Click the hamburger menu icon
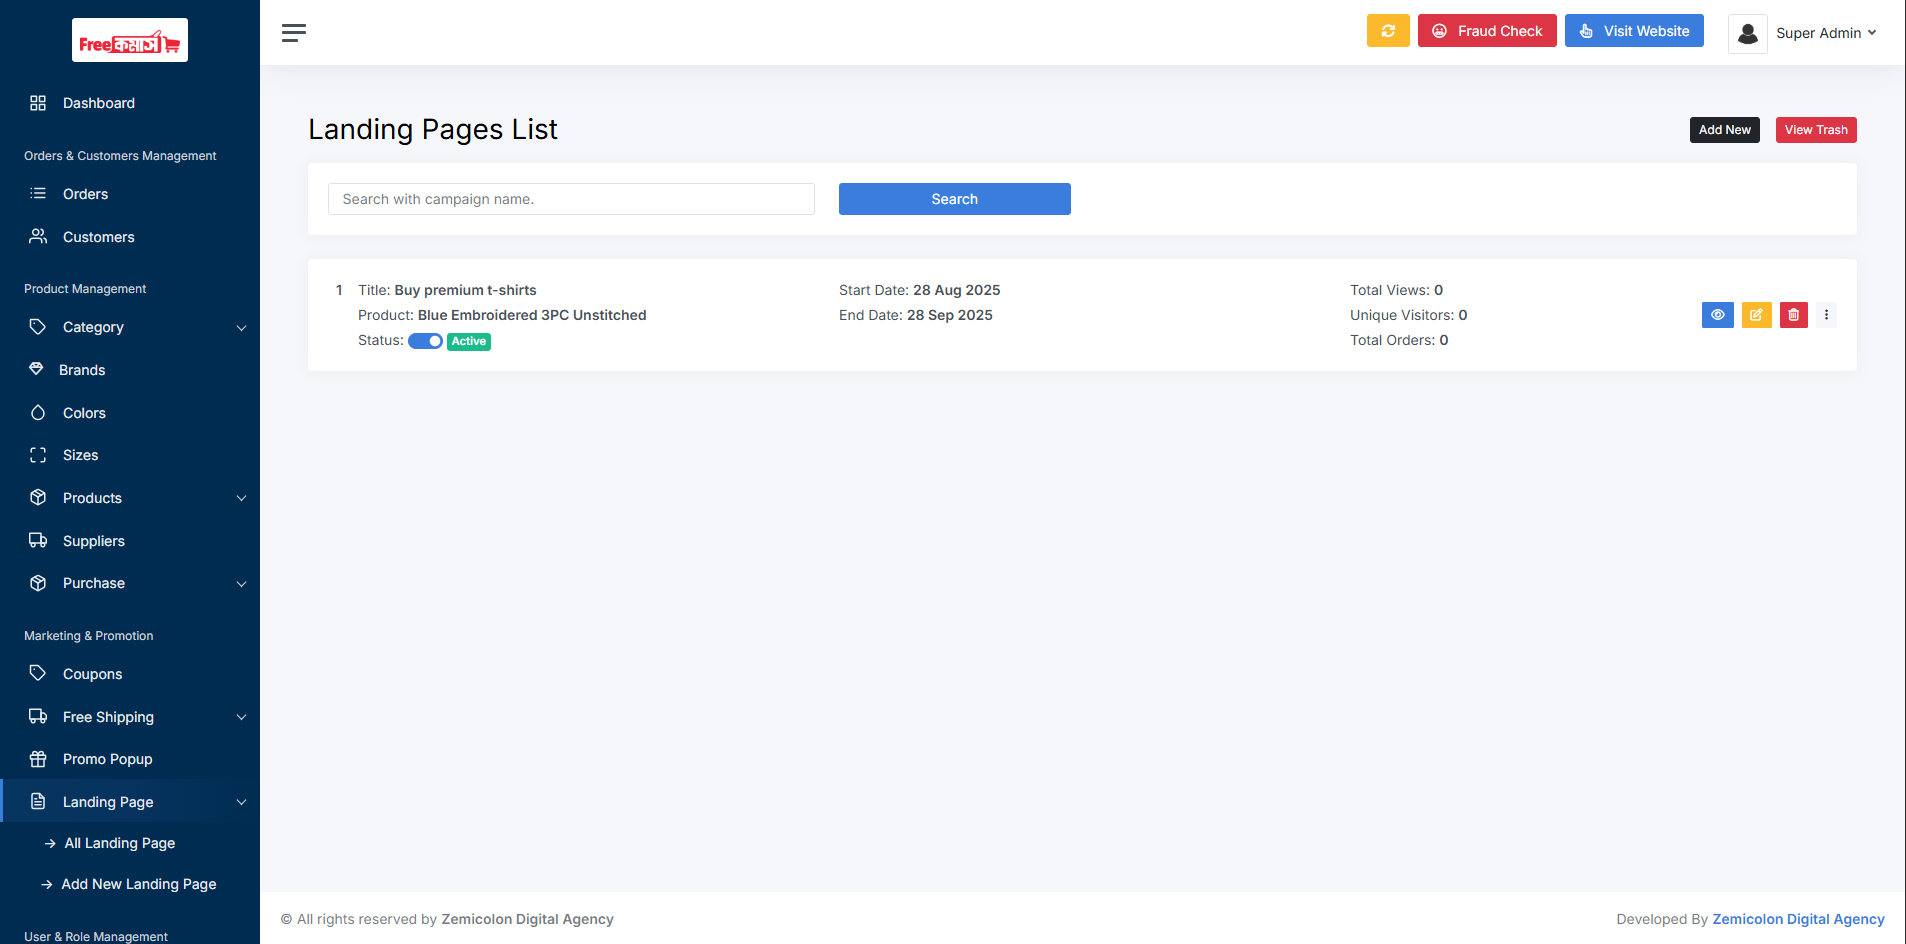1906x944 pixels. (293, 33)
